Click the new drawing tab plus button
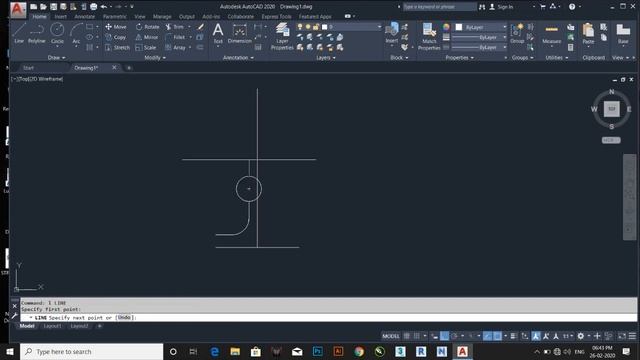Viewport: 640px width, 360px height. point(129,68)
